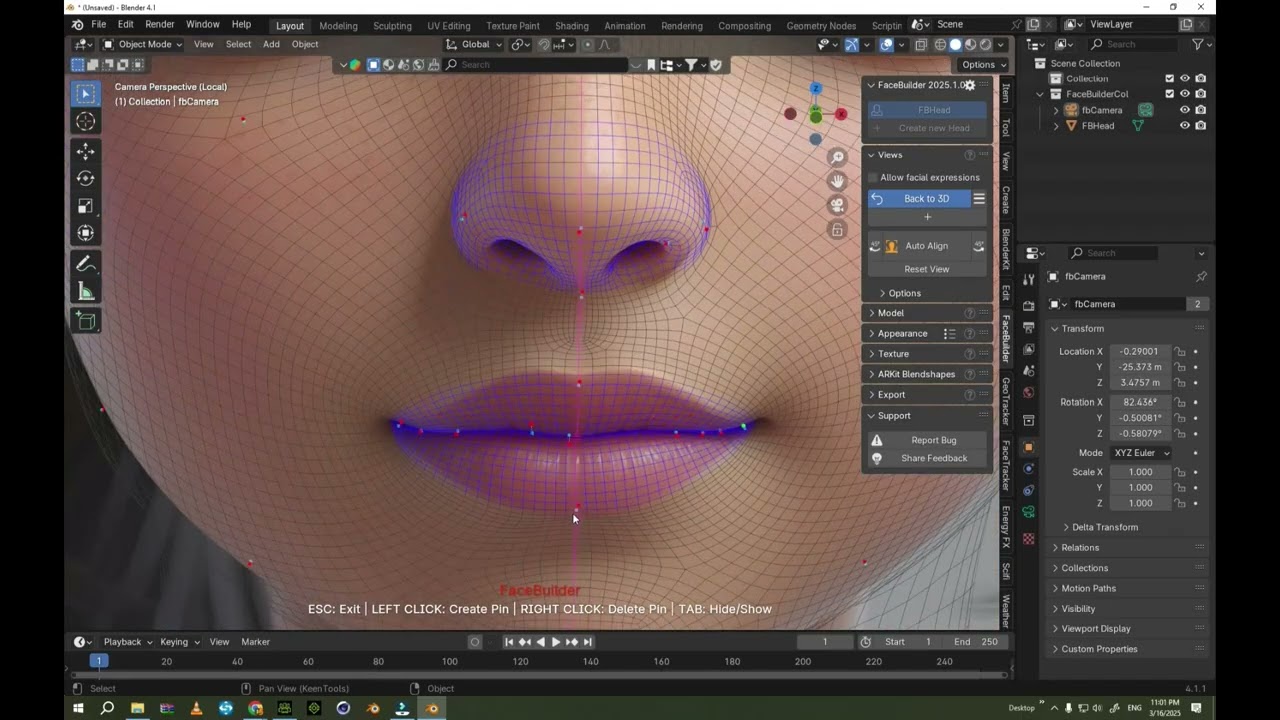Image resolution: width=1280 pixels, height=720 pixels.
Task: Toggle X-ray display in viewport header
Action: 920,45
